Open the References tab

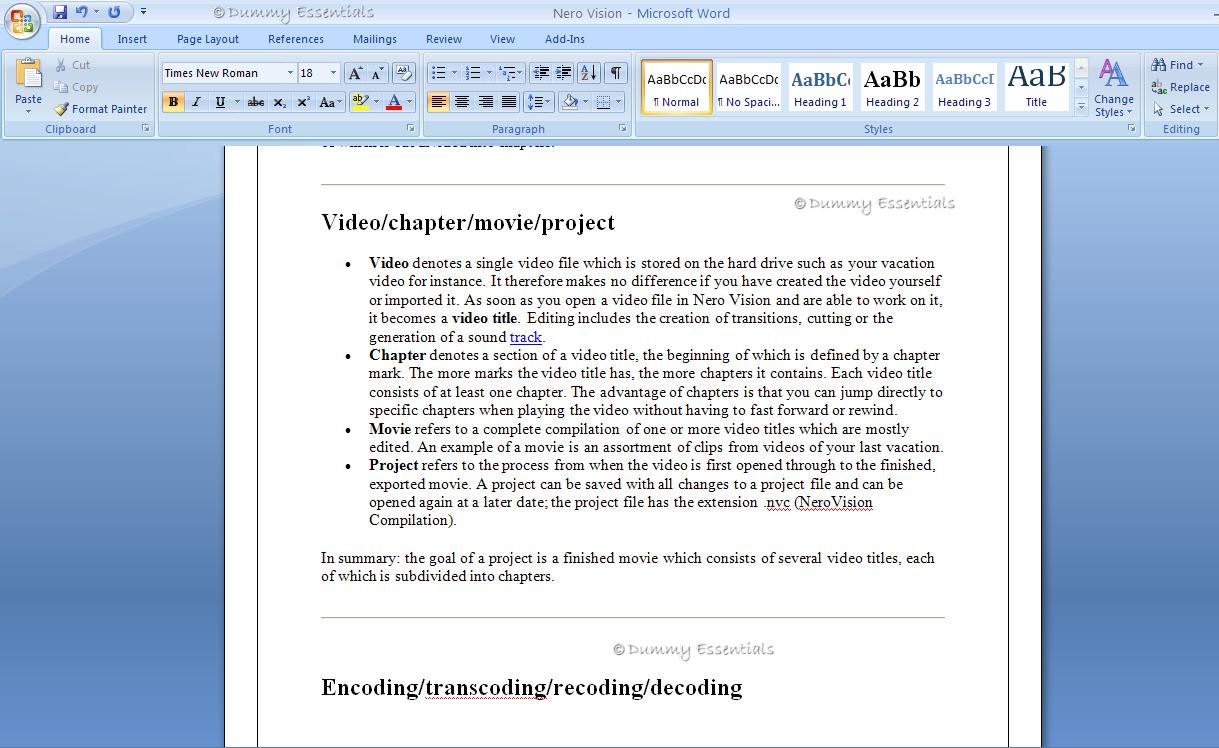[296, 39]
